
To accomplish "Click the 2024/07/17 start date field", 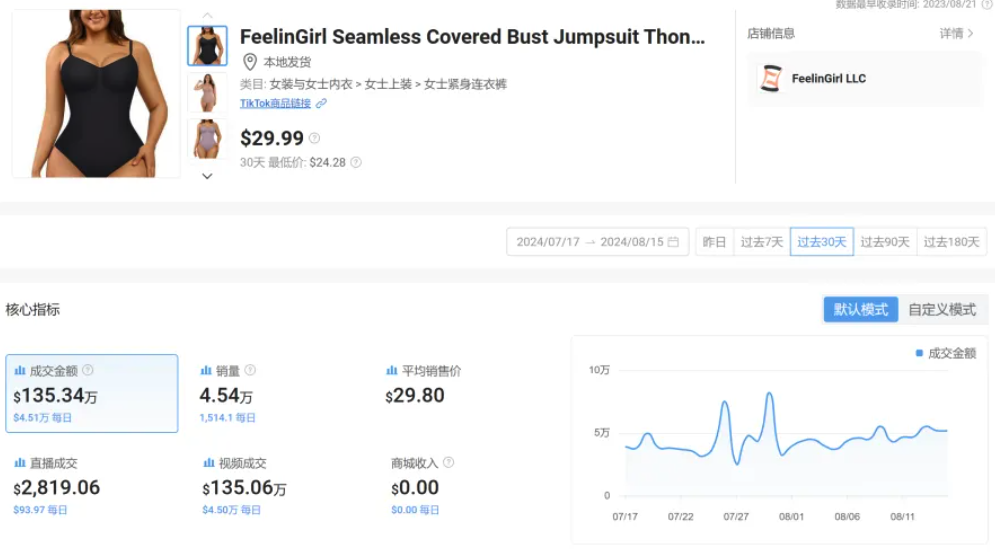I will [x=548, y=242].
